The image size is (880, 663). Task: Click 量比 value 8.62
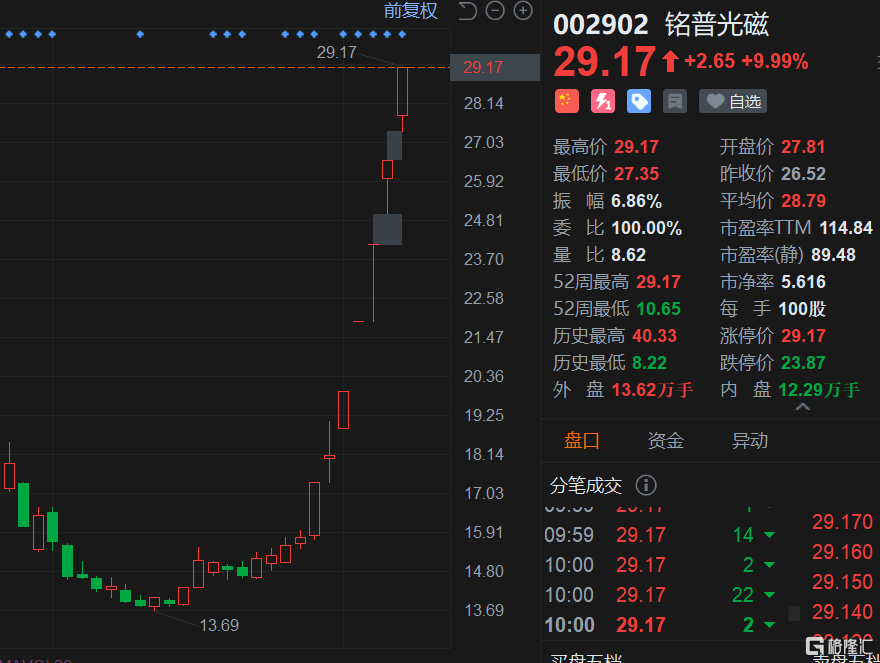[629, 255]
